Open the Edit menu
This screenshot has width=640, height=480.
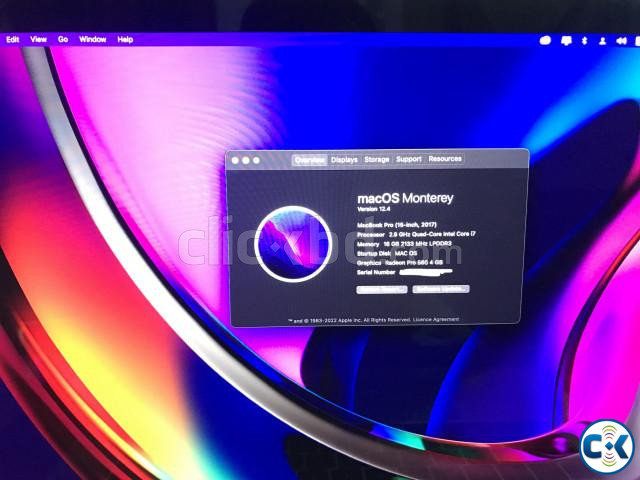[x=13, y=39]
